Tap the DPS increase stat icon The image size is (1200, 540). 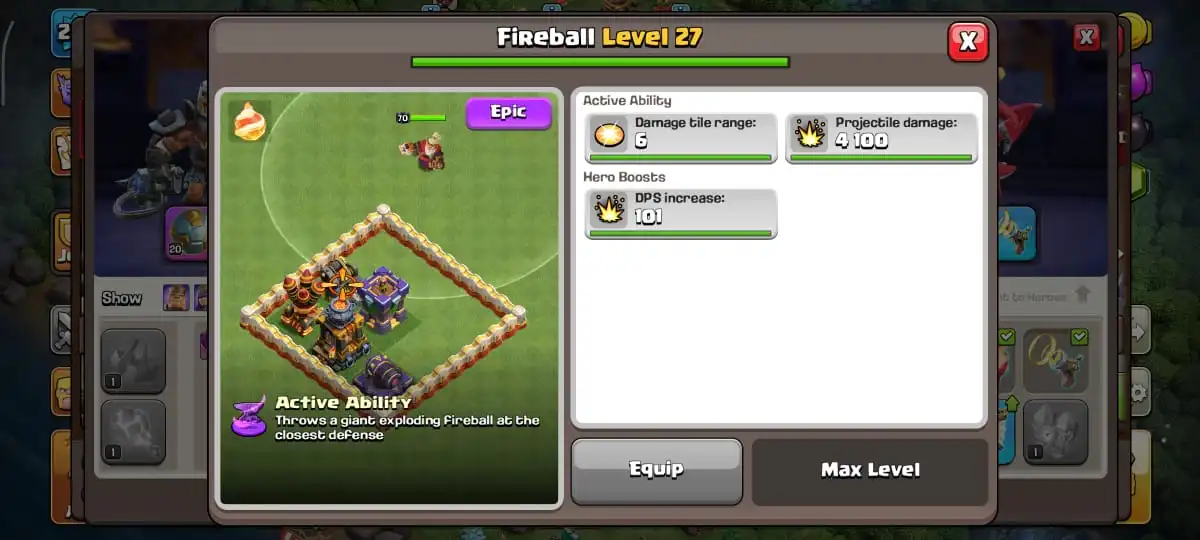point(608,209)
